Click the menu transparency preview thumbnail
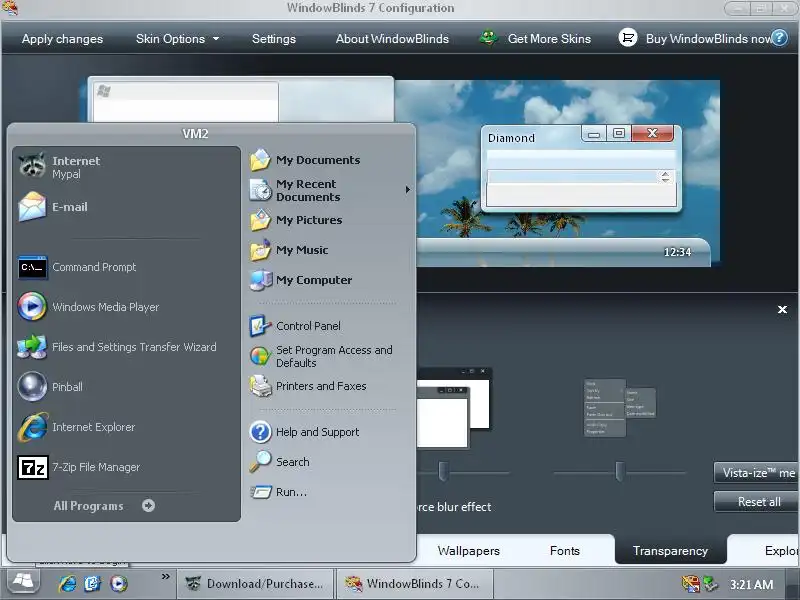The width and height of the screenshot is (800, 600). [619, 407]
